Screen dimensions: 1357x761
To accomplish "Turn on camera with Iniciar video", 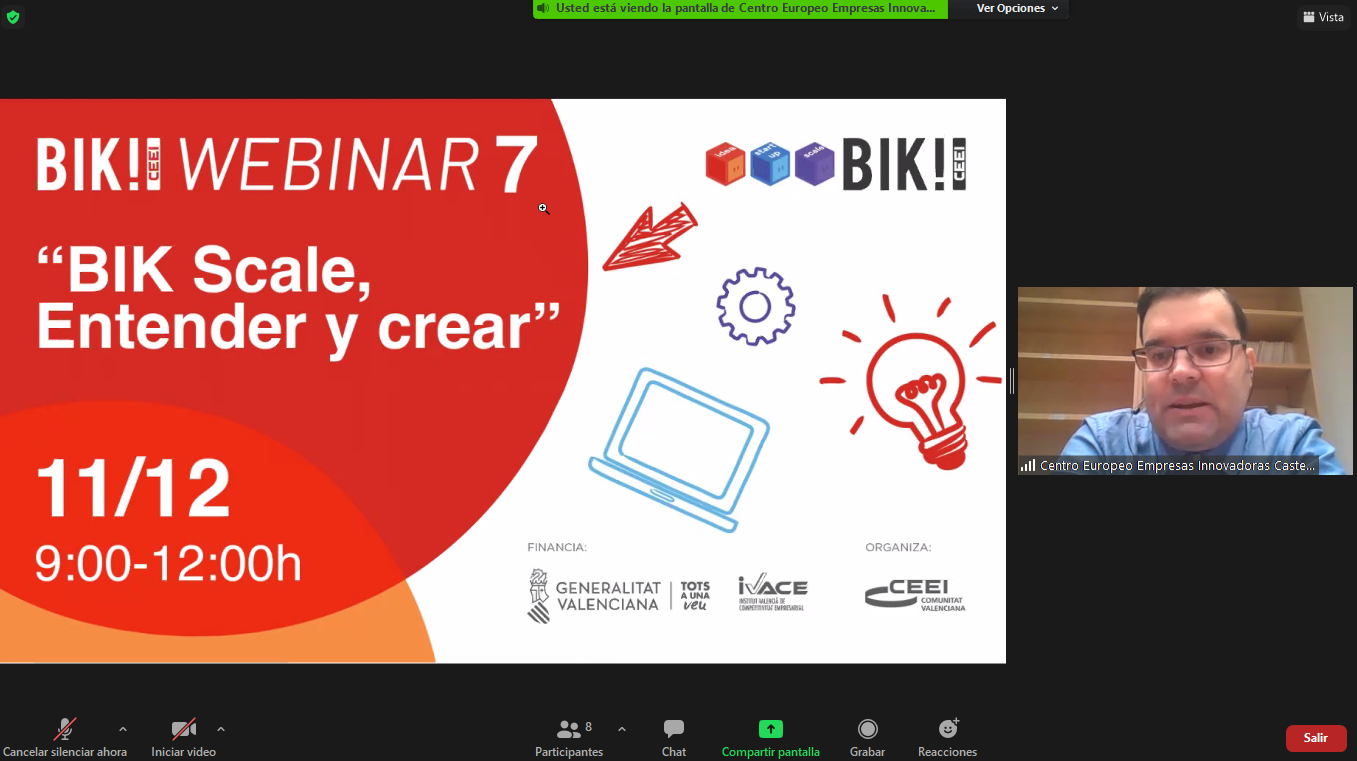I will click(183, 737).
